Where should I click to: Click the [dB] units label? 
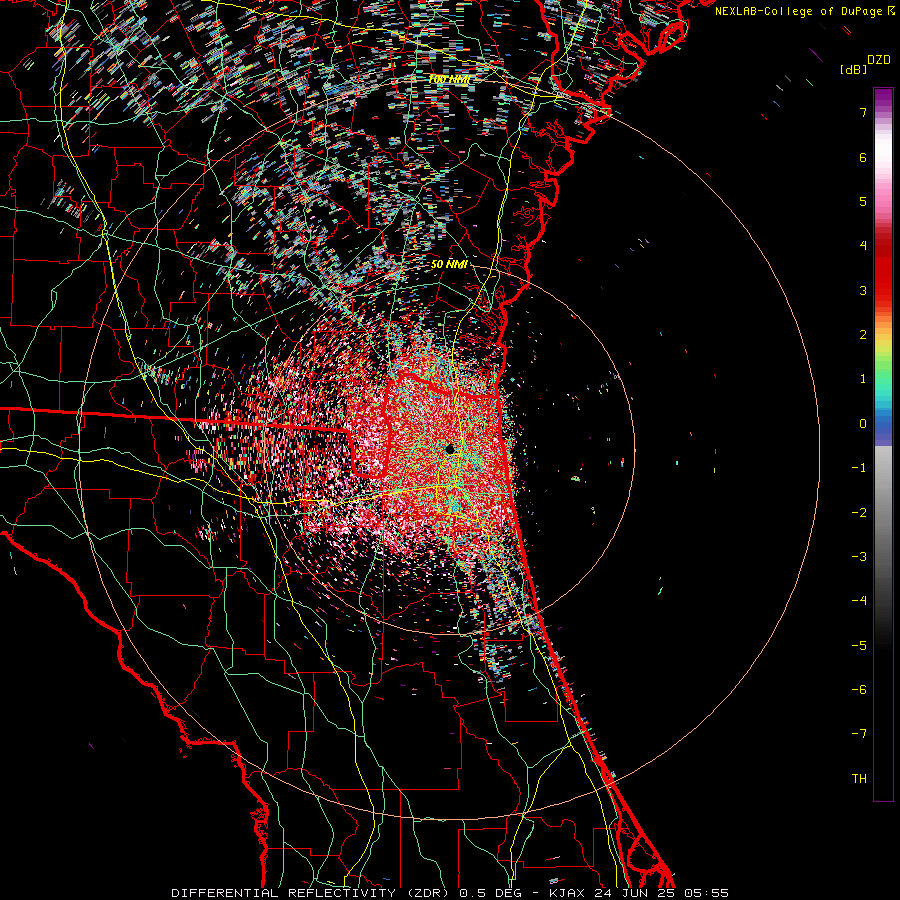point(853,69)
